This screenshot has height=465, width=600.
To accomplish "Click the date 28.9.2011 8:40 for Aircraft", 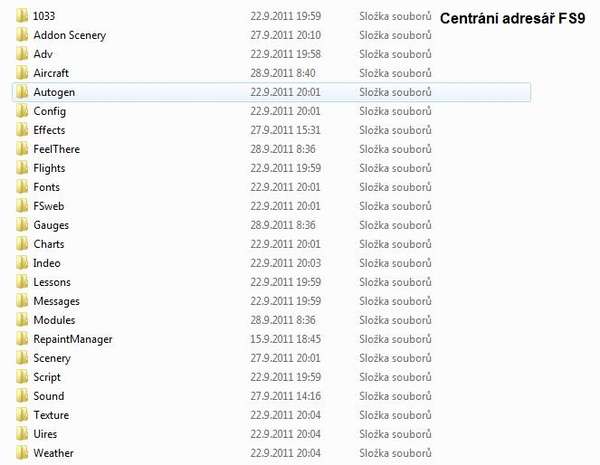I will click(x=283, y=73).
